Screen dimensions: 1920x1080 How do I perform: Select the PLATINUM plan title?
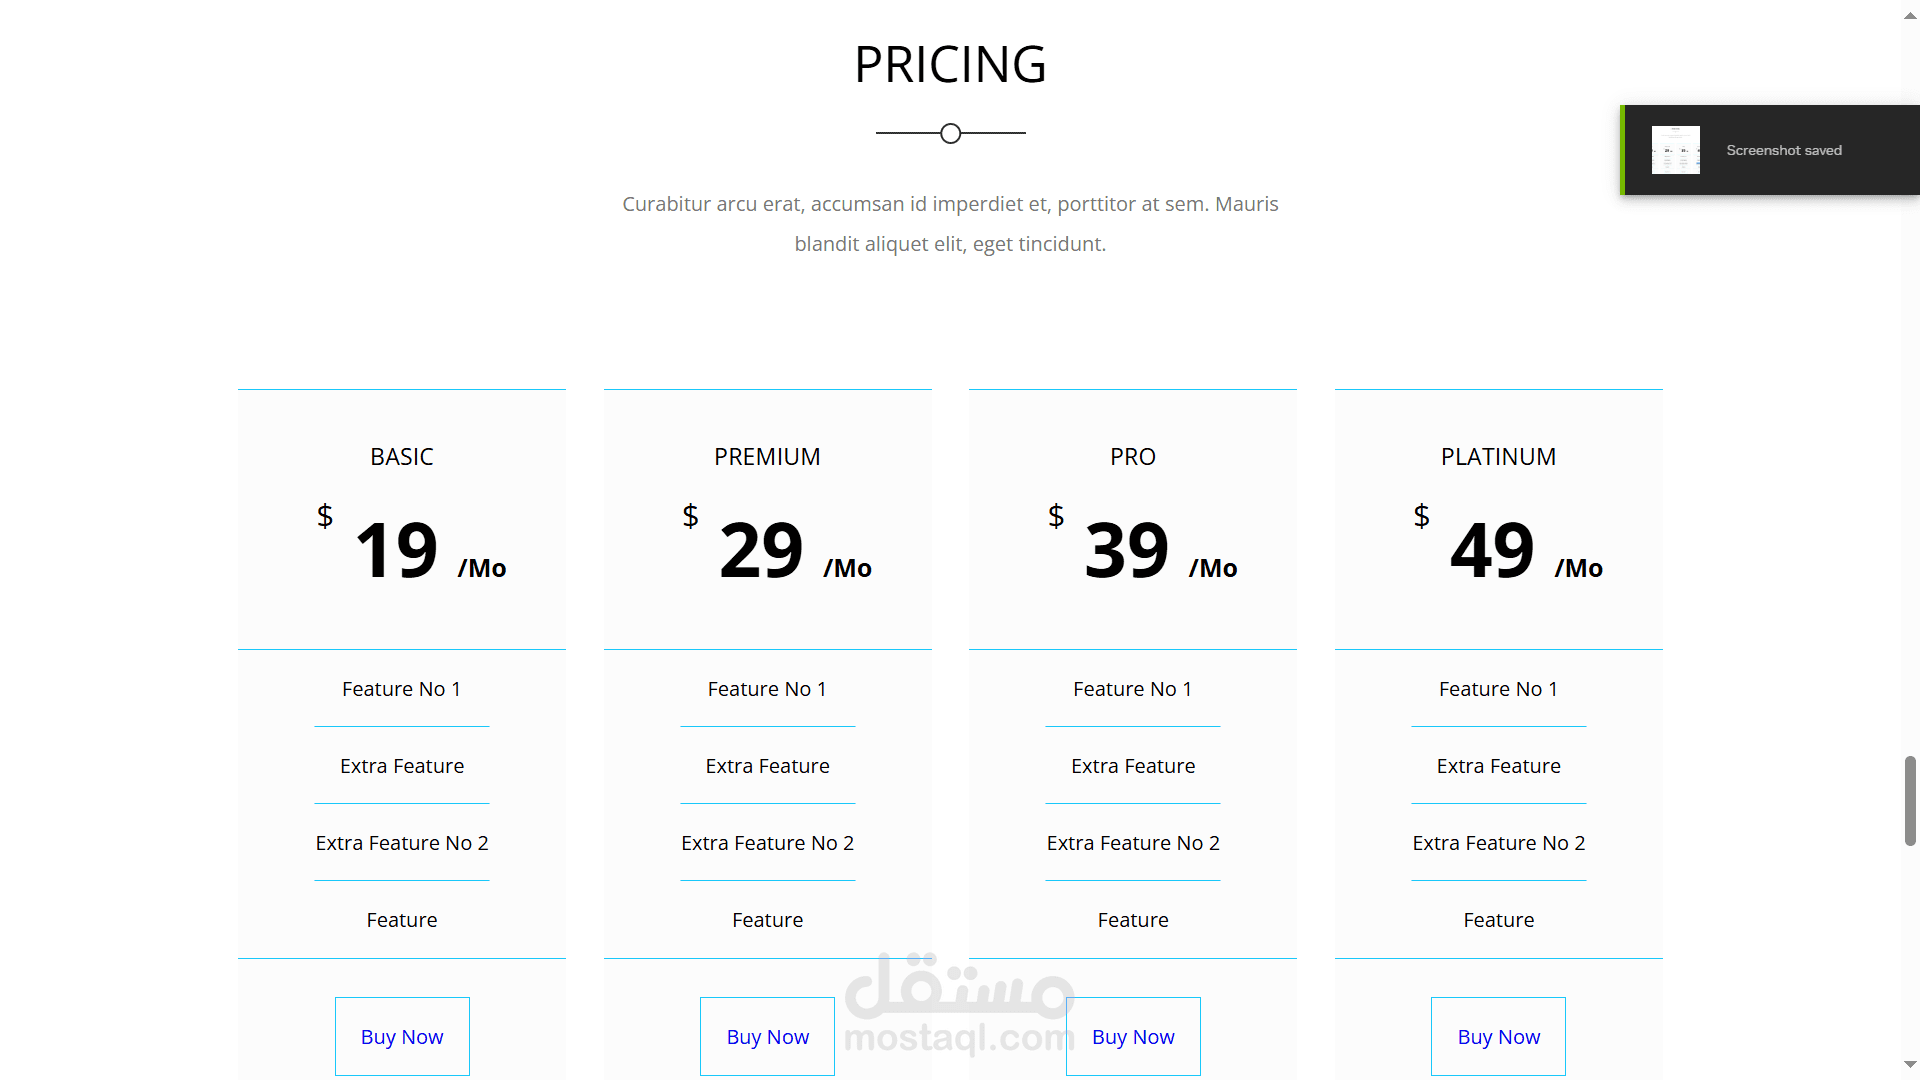(1498, 457)
